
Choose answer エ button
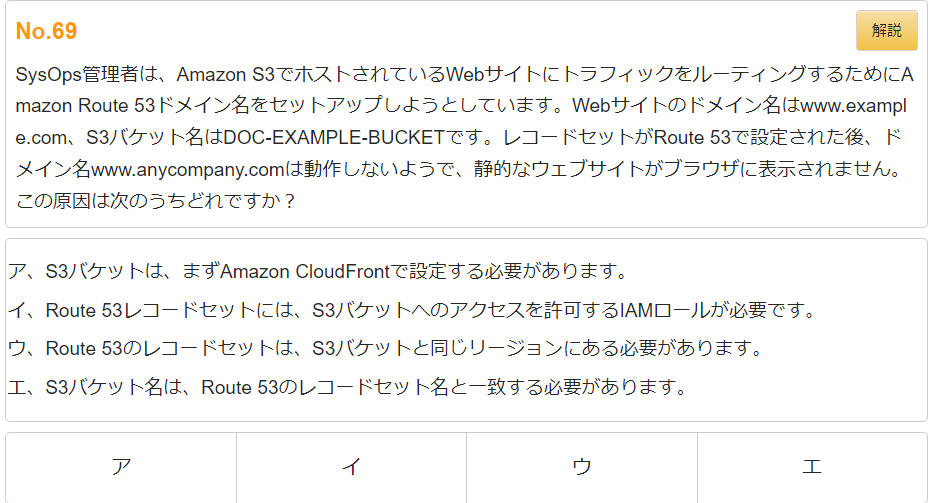[812, 468]
